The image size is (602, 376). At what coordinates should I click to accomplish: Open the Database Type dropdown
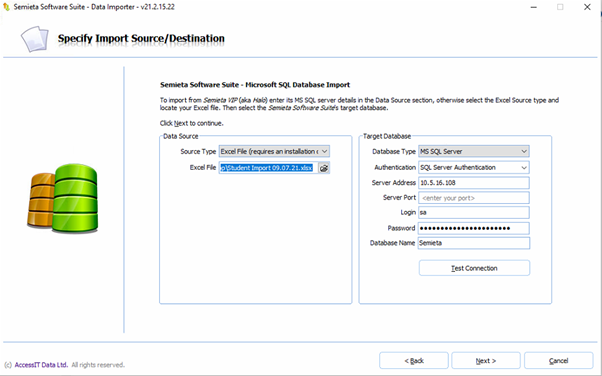pos(474,151)
